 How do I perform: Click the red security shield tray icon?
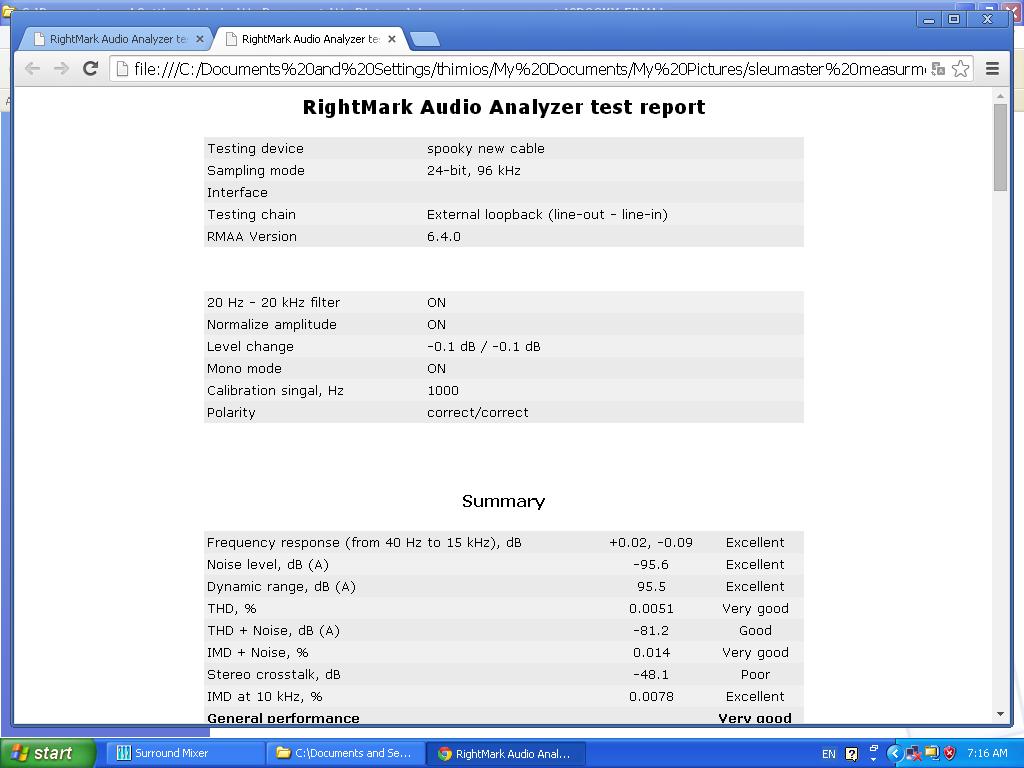tap(950, 754)
